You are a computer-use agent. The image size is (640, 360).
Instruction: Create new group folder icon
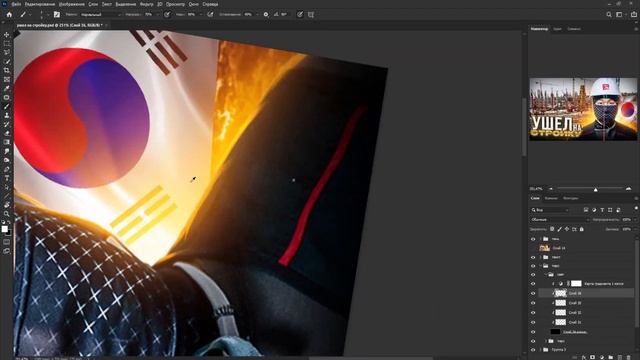tap(611, 358)
